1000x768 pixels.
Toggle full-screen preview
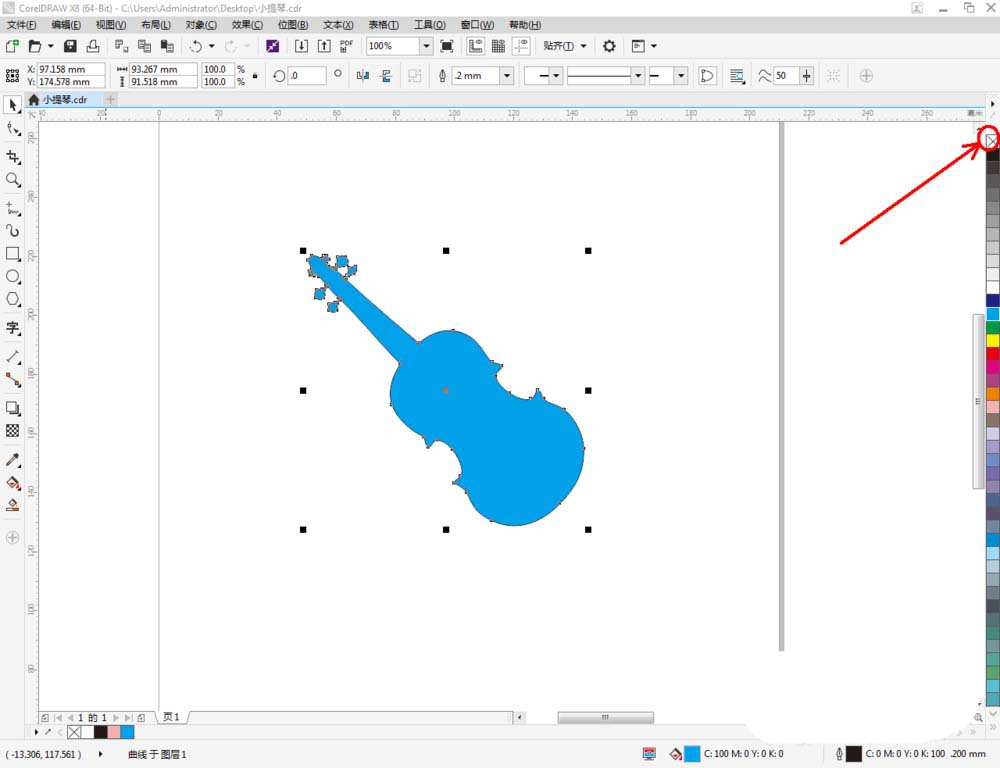[x=447, y=46]
